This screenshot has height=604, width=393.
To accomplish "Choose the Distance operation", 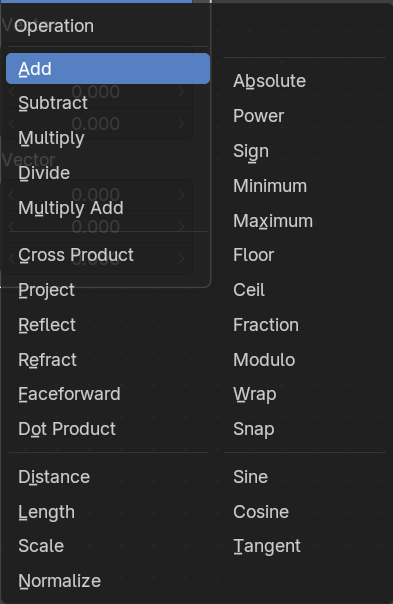I will coord(108,477).
